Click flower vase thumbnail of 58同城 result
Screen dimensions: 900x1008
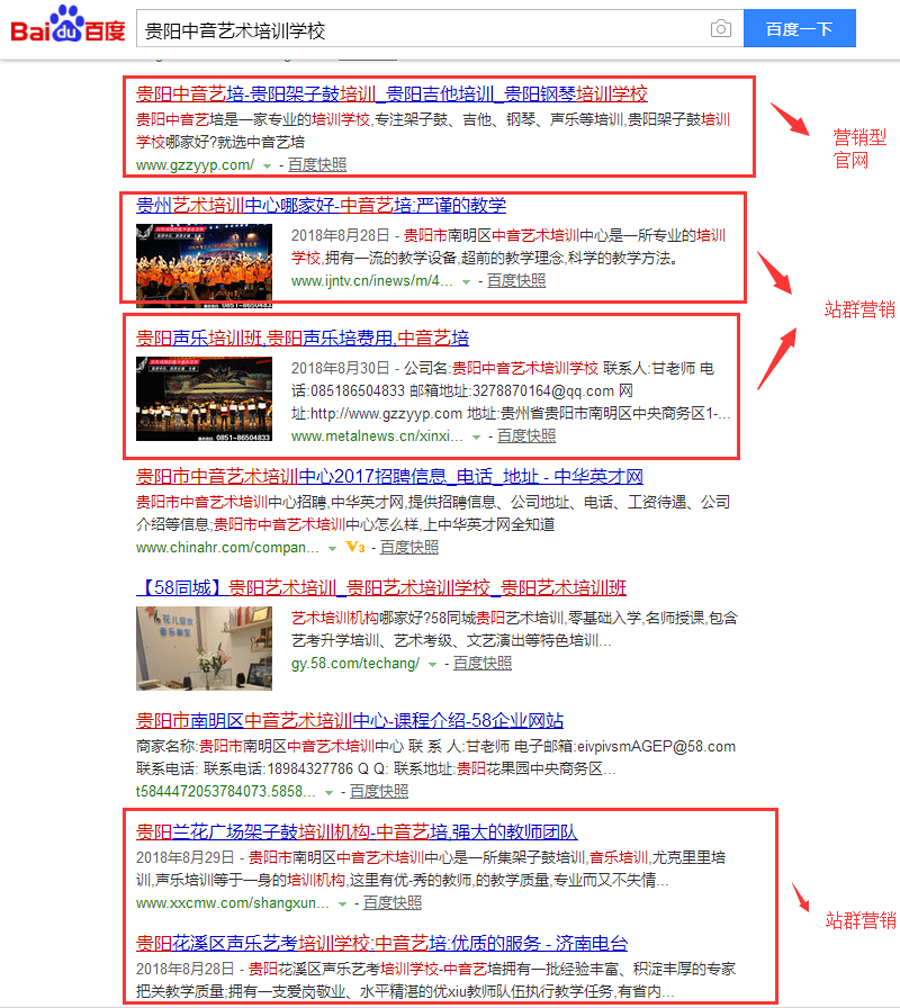point(204,649)
